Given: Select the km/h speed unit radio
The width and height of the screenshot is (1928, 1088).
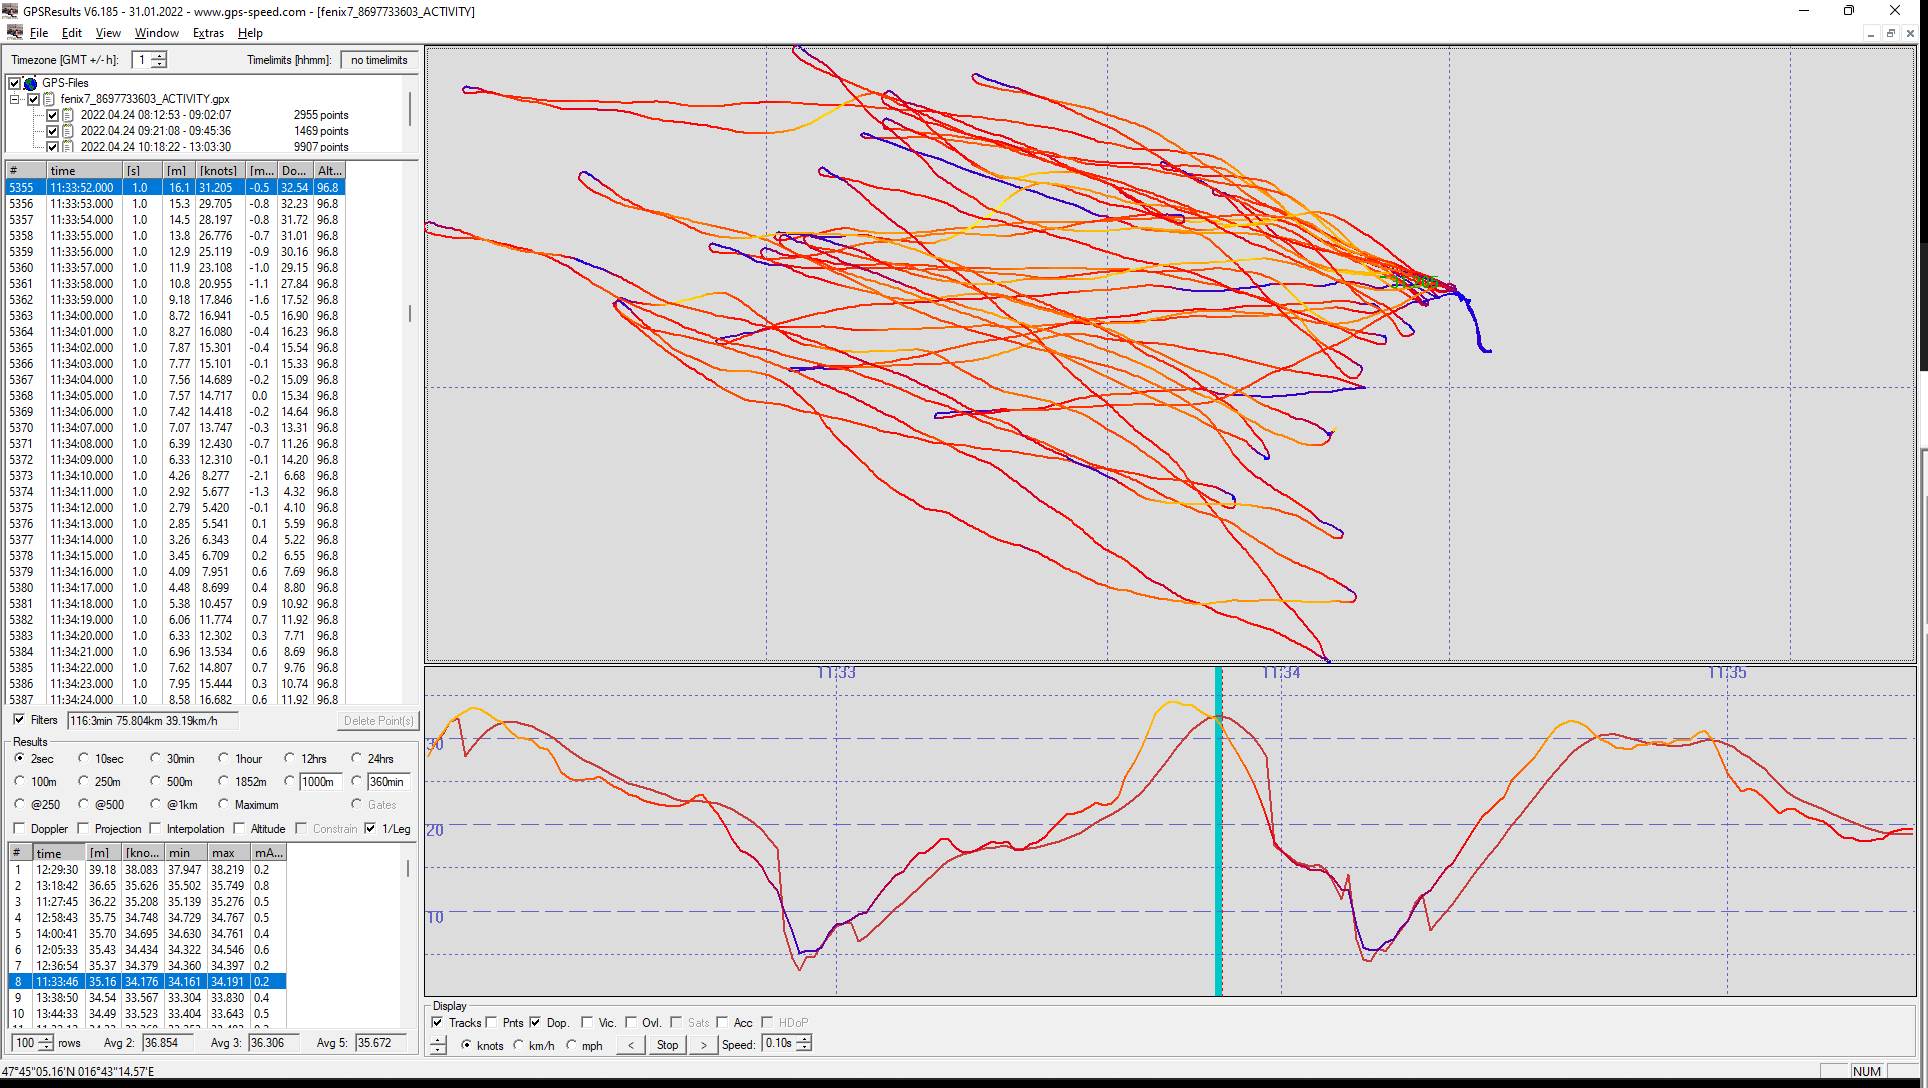Looking at the screenshot, I should pyautogui.click(x=518, y=1045).
